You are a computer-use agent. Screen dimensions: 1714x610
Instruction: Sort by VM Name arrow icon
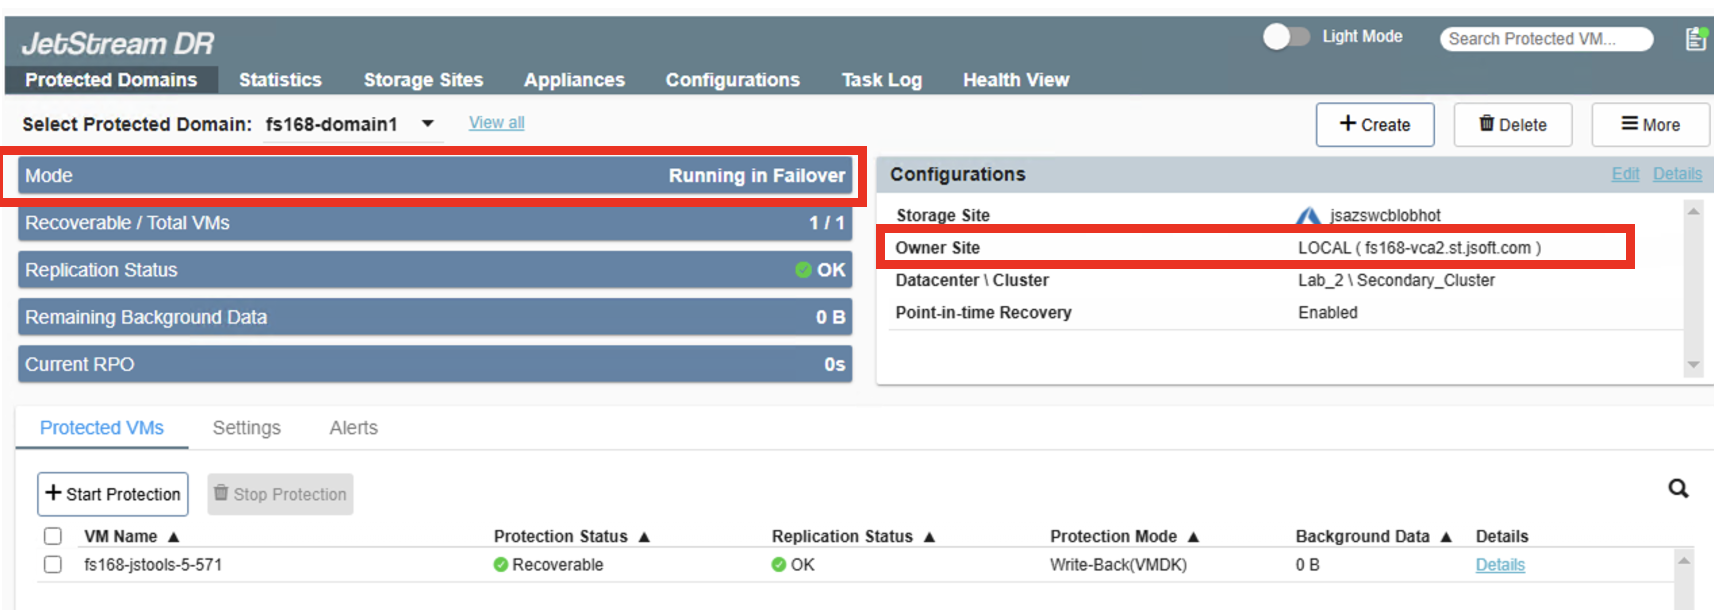(174, 537)
